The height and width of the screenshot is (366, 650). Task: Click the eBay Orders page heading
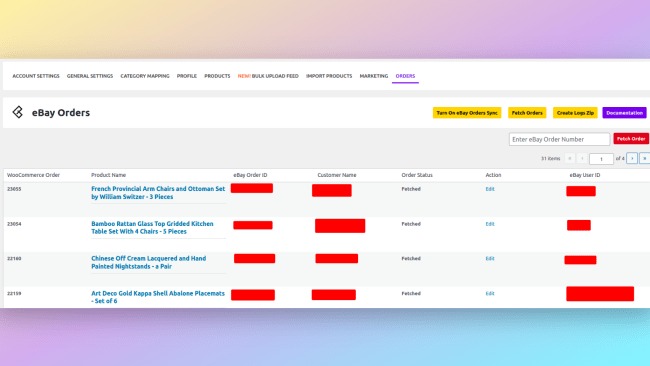tap(61, 112)
